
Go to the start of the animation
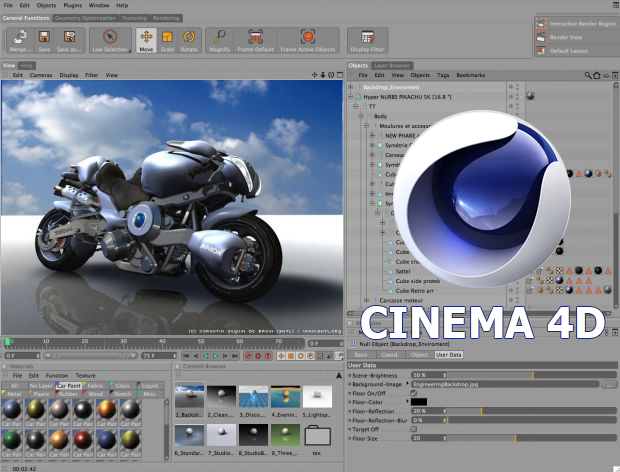point(186,356)
